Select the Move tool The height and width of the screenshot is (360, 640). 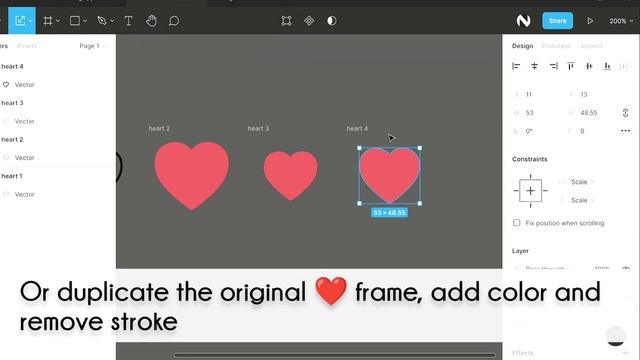(x=20, y=20)
